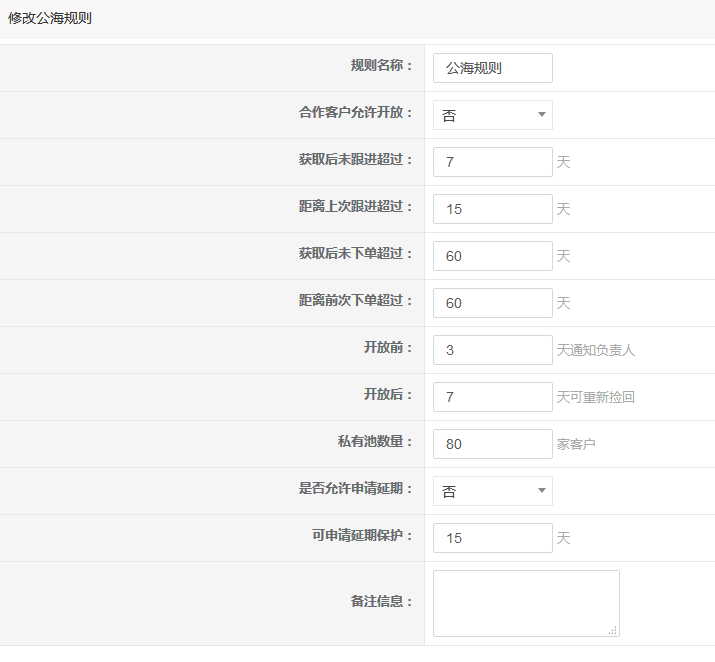715x662 pixels.
Task: Click the 规则名称 text field
Action: 492,68
